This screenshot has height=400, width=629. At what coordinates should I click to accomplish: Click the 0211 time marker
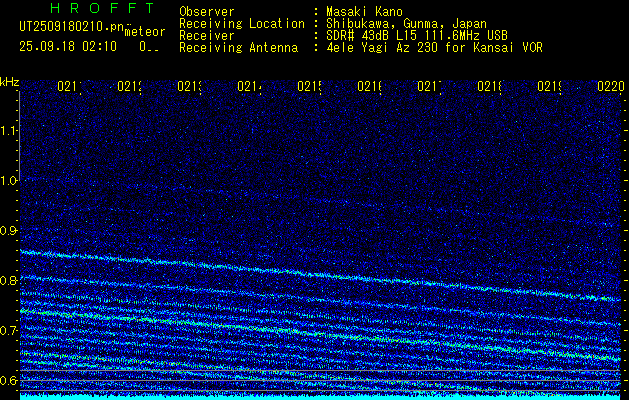[71, 86]
